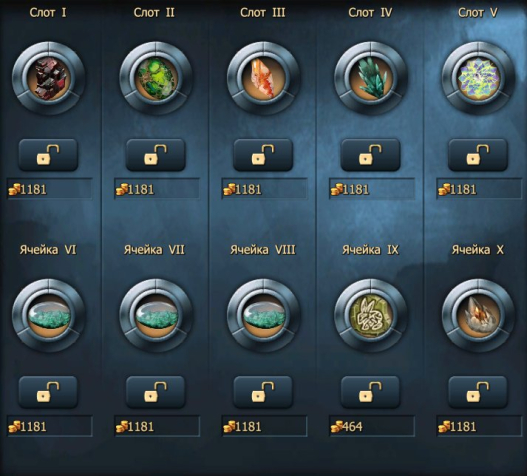The image size is (527, 476).
Task: Select the rune stone in Ячейка IX
Action: (x=371, y=315)
